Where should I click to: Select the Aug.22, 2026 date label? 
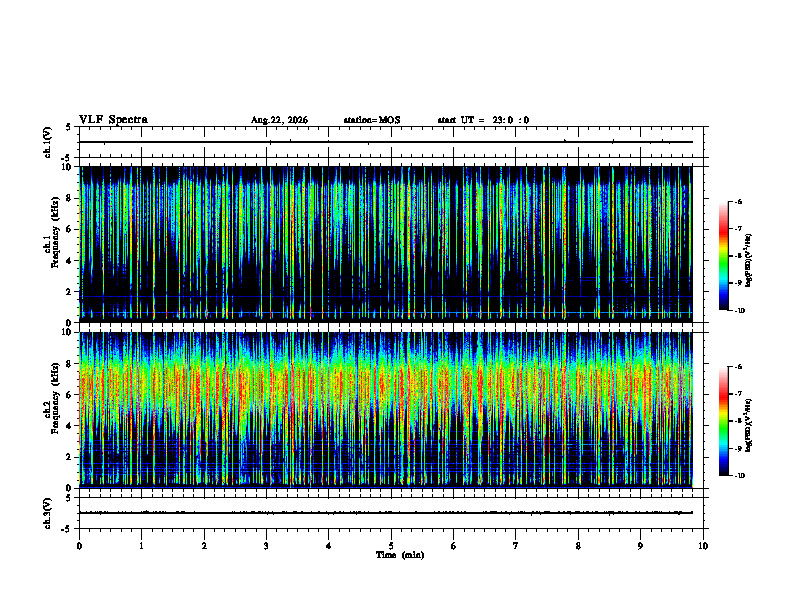279,120
